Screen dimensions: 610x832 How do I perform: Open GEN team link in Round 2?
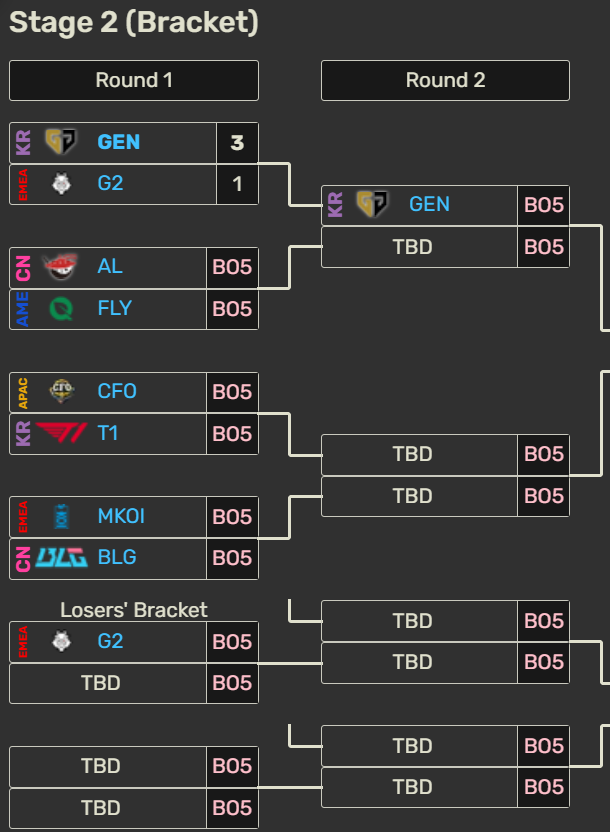point(430,204)
